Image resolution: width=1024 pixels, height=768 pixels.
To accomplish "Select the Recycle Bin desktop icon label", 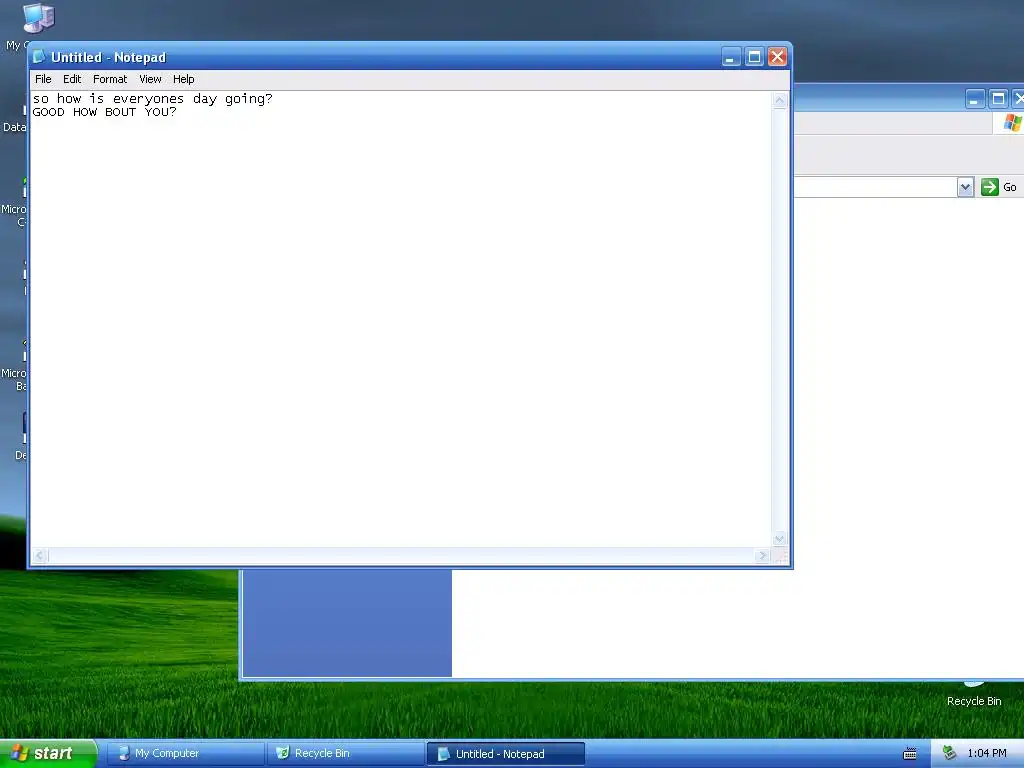I will [x=974, y=701].
